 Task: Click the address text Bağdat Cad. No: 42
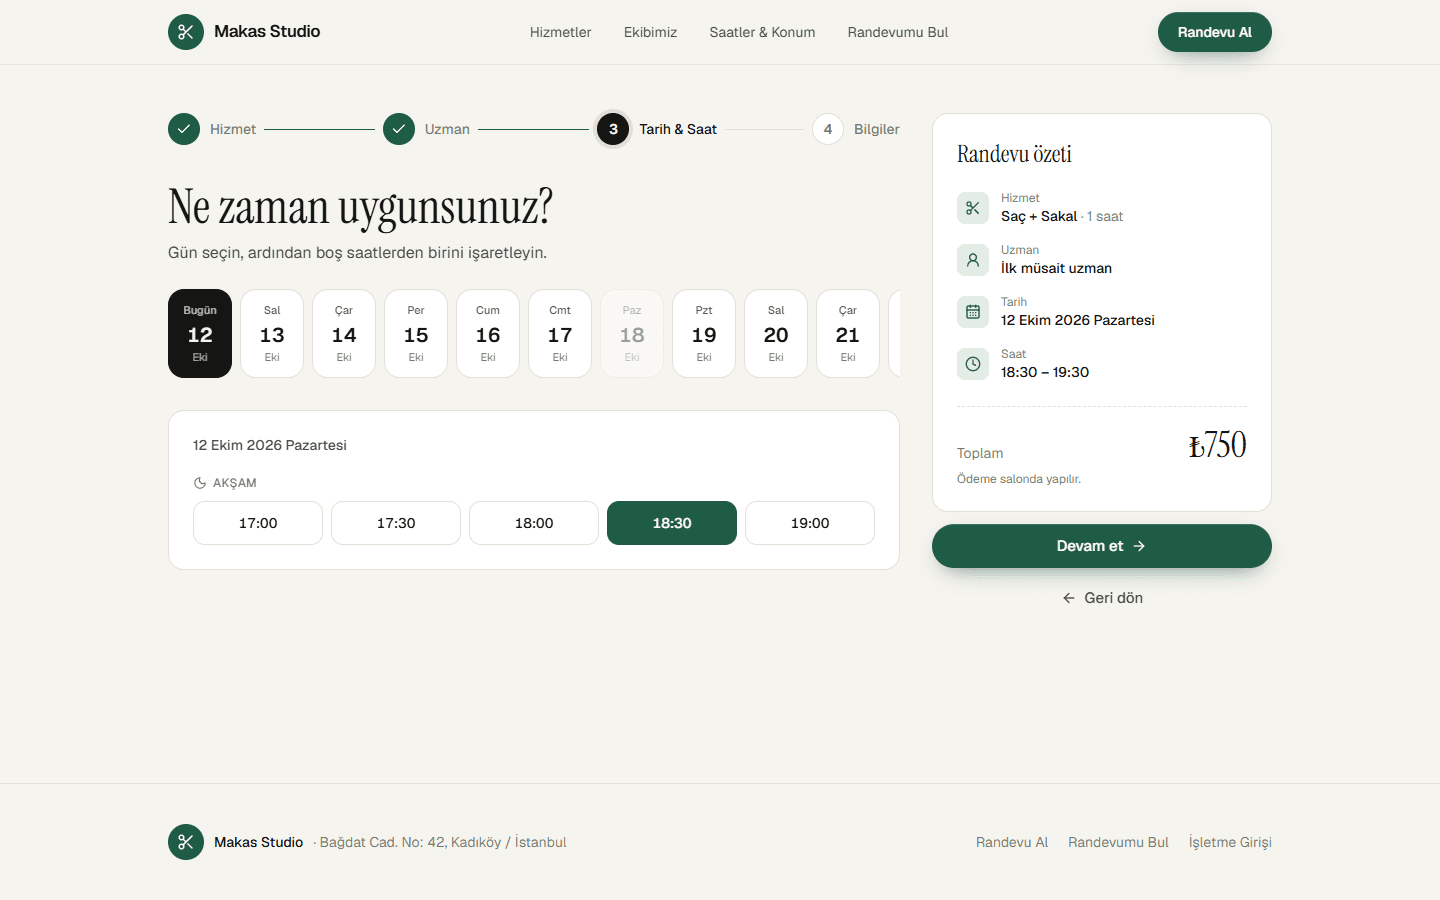click(383, 842)
